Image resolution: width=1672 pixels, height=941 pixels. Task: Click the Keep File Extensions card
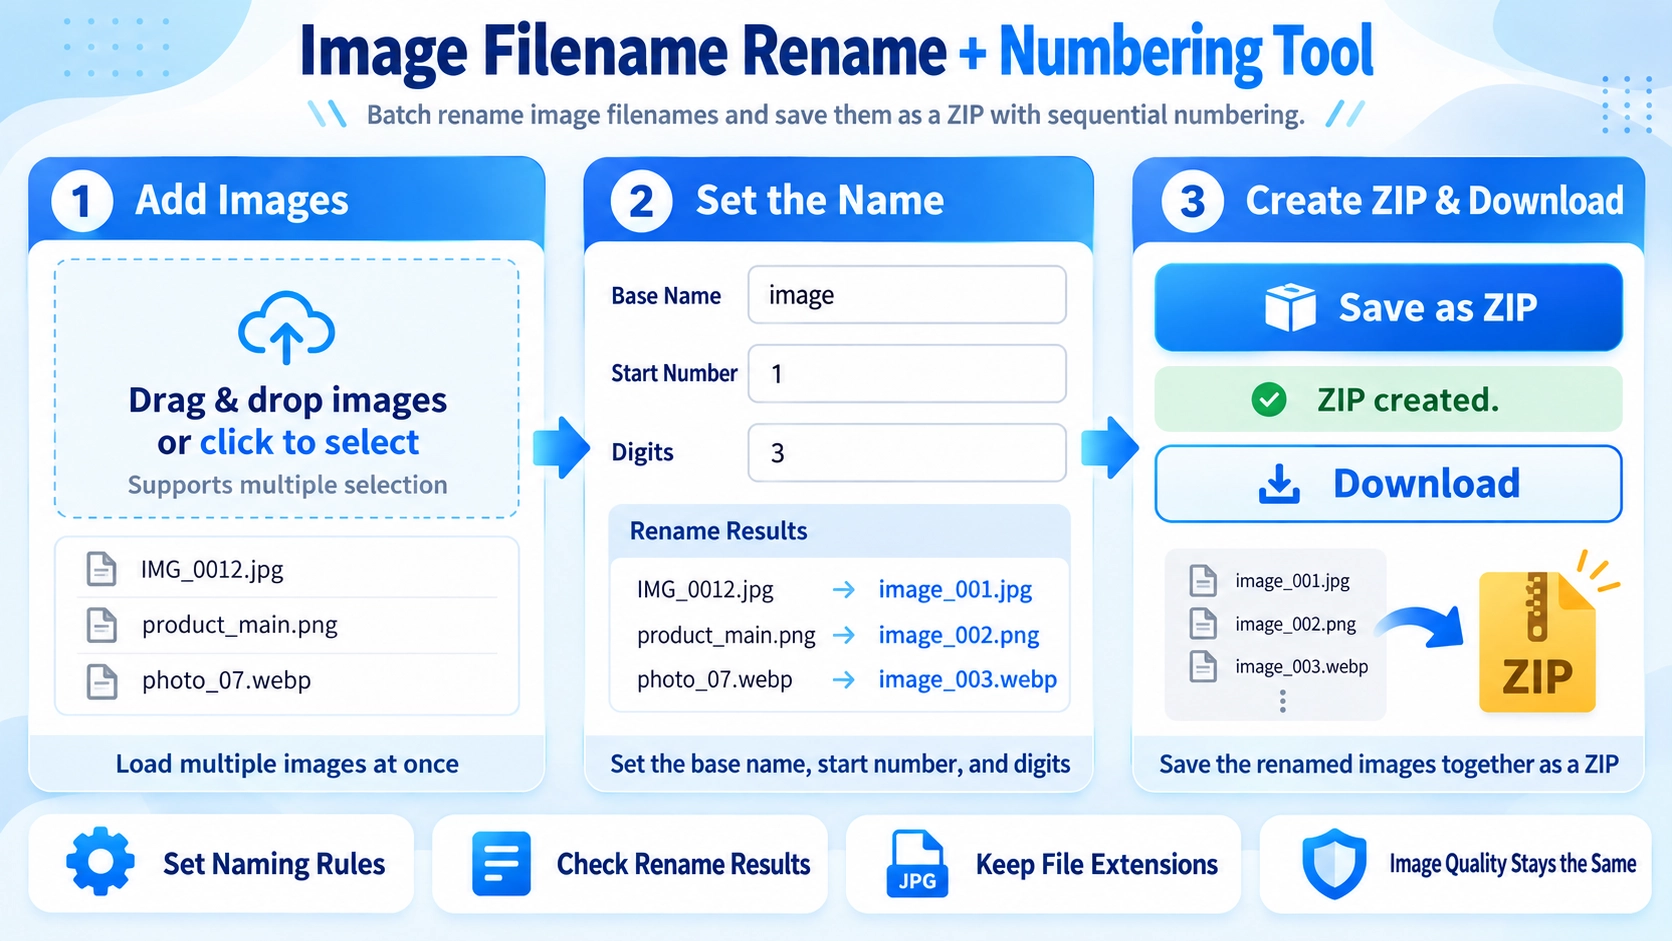point(1043,863)
